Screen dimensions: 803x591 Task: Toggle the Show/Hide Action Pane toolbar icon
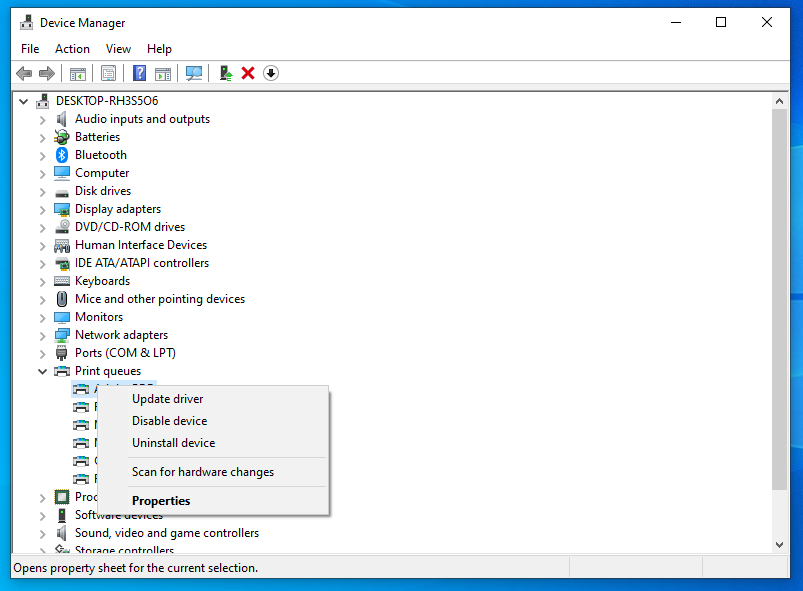pos(163,73)
